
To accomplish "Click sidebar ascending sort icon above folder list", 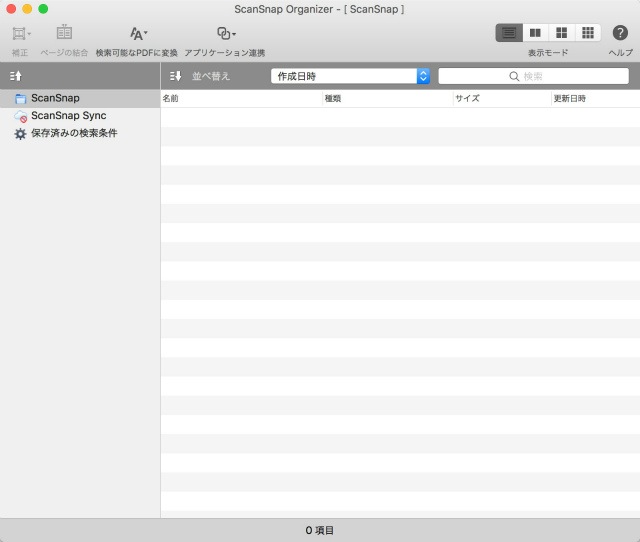I will (16, 76).
